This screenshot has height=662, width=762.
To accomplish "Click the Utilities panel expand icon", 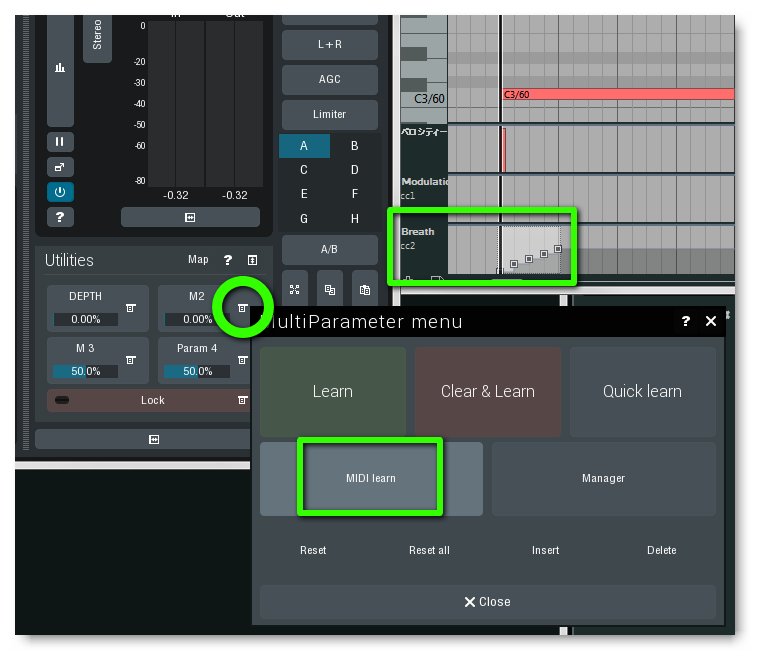I will tap(252, 260).
